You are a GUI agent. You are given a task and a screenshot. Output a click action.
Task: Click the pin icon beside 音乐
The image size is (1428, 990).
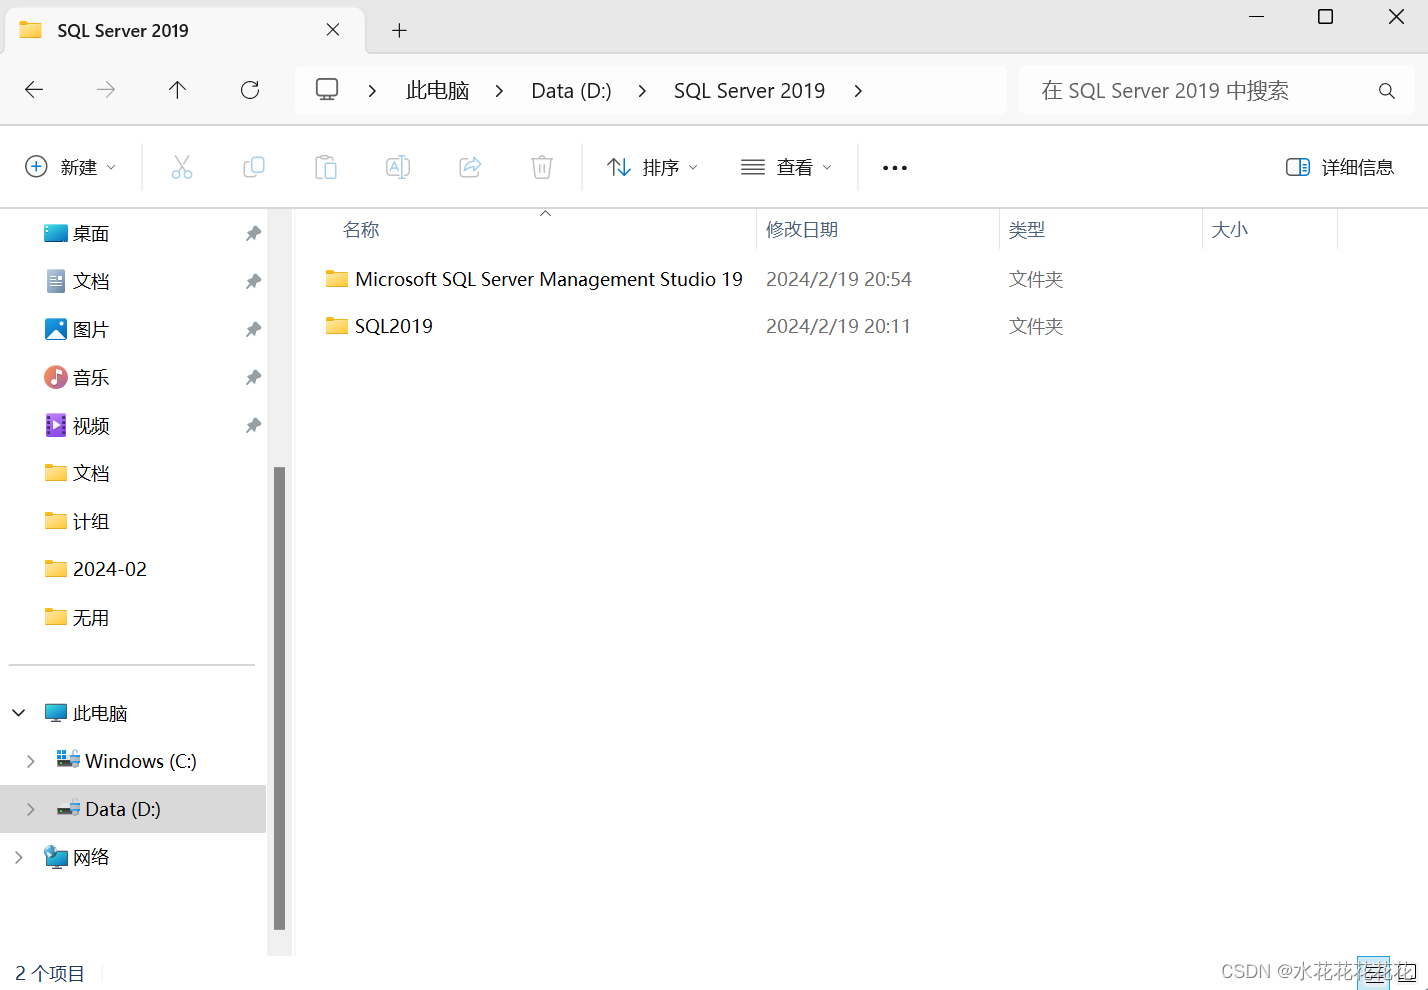point(253,377)
